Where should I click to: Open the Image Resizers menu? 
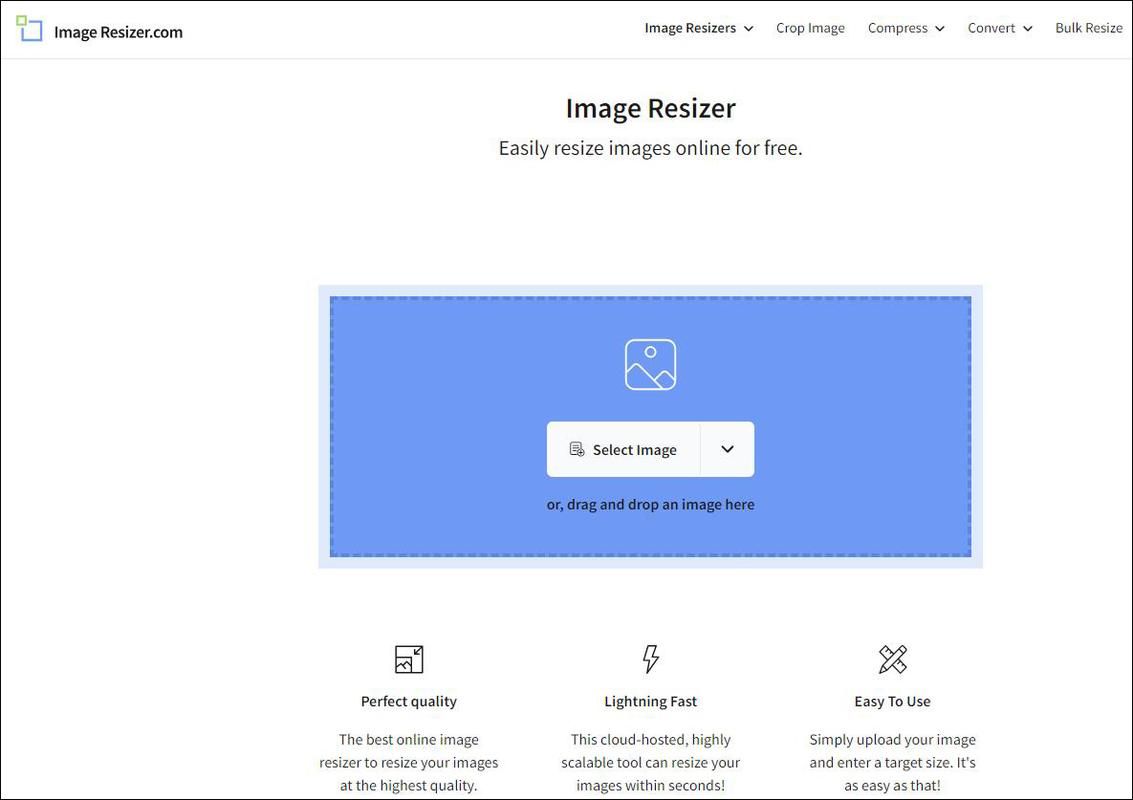tap(698, 28)
